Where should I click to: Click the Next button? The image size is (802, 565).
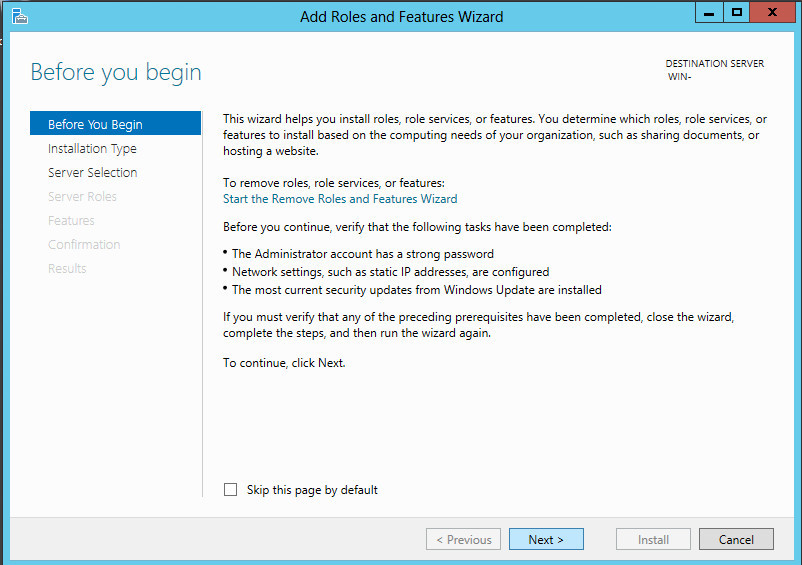[x=546, y=539]
